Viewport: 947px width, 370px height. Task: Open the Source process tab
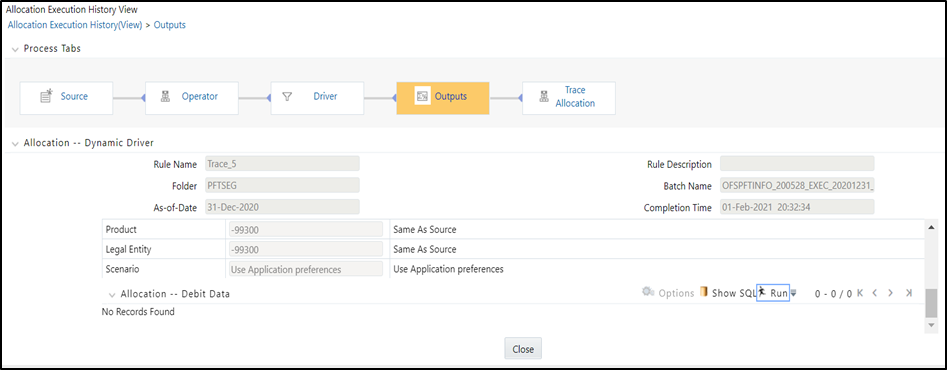[66, 98]
